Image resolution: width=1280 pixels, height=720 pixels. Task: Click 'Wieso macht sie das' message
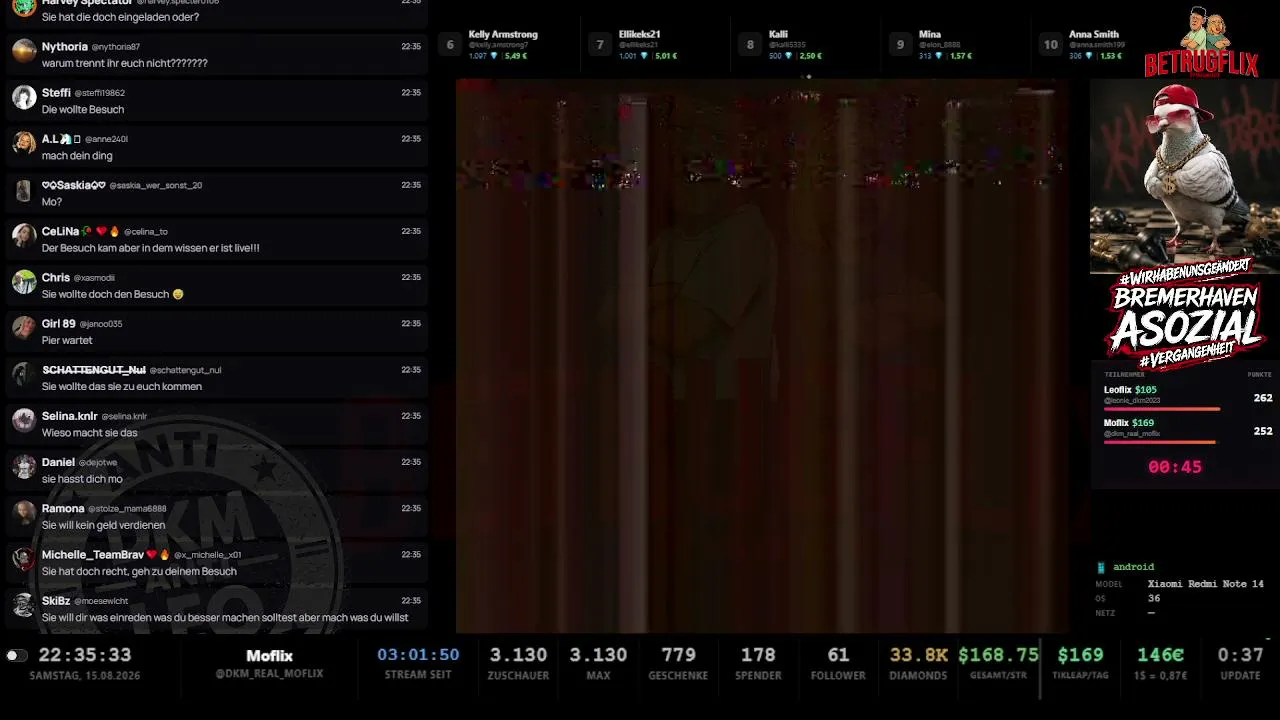[x=89, y=433]
